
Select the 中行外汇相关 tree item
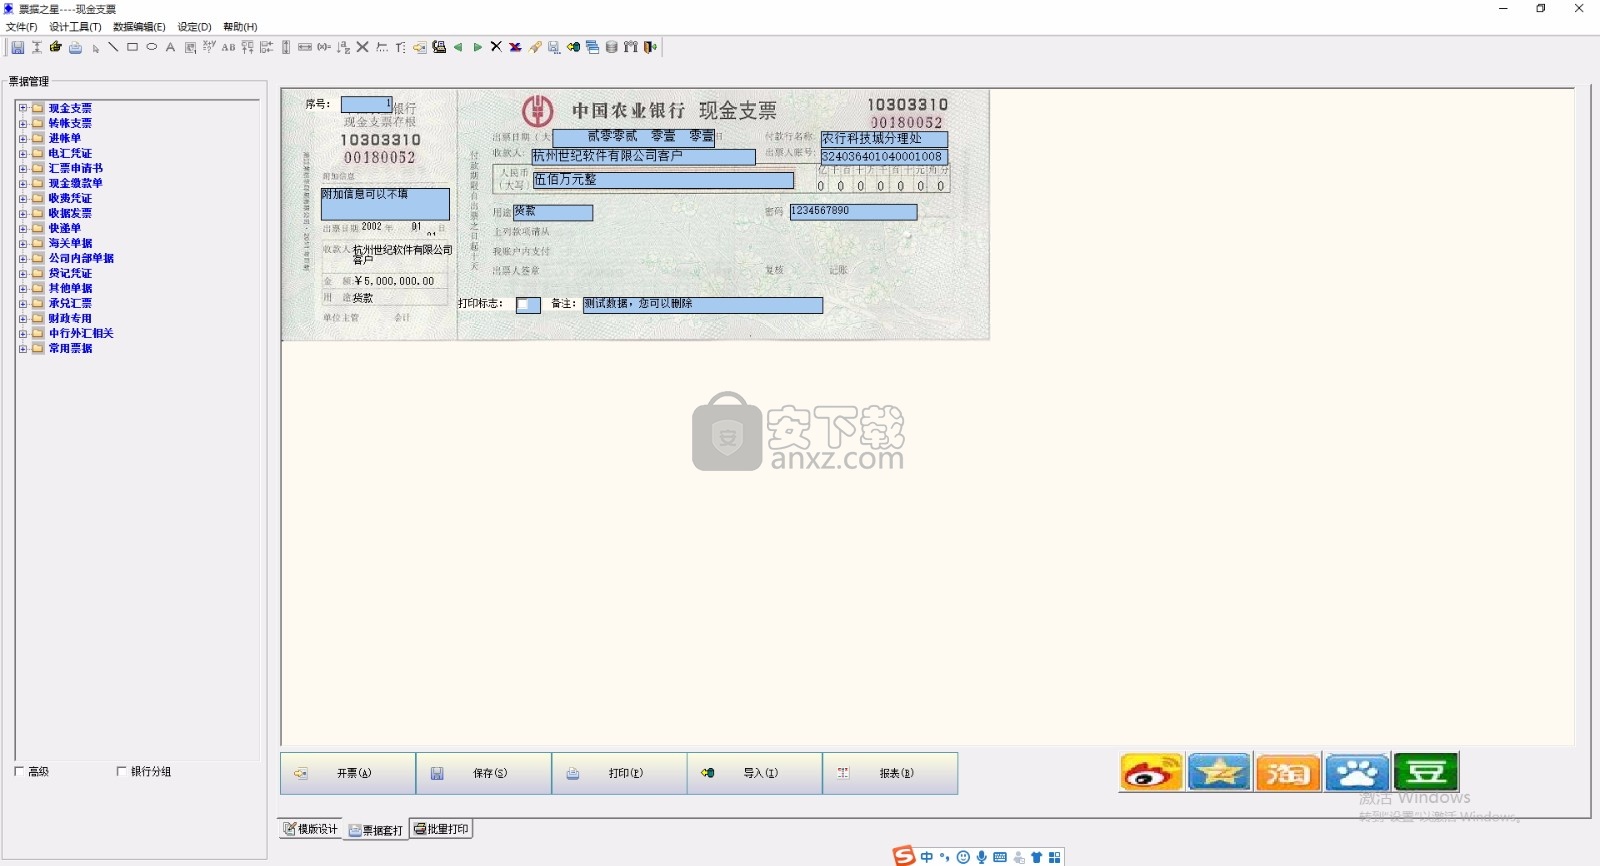pos(81,333)
